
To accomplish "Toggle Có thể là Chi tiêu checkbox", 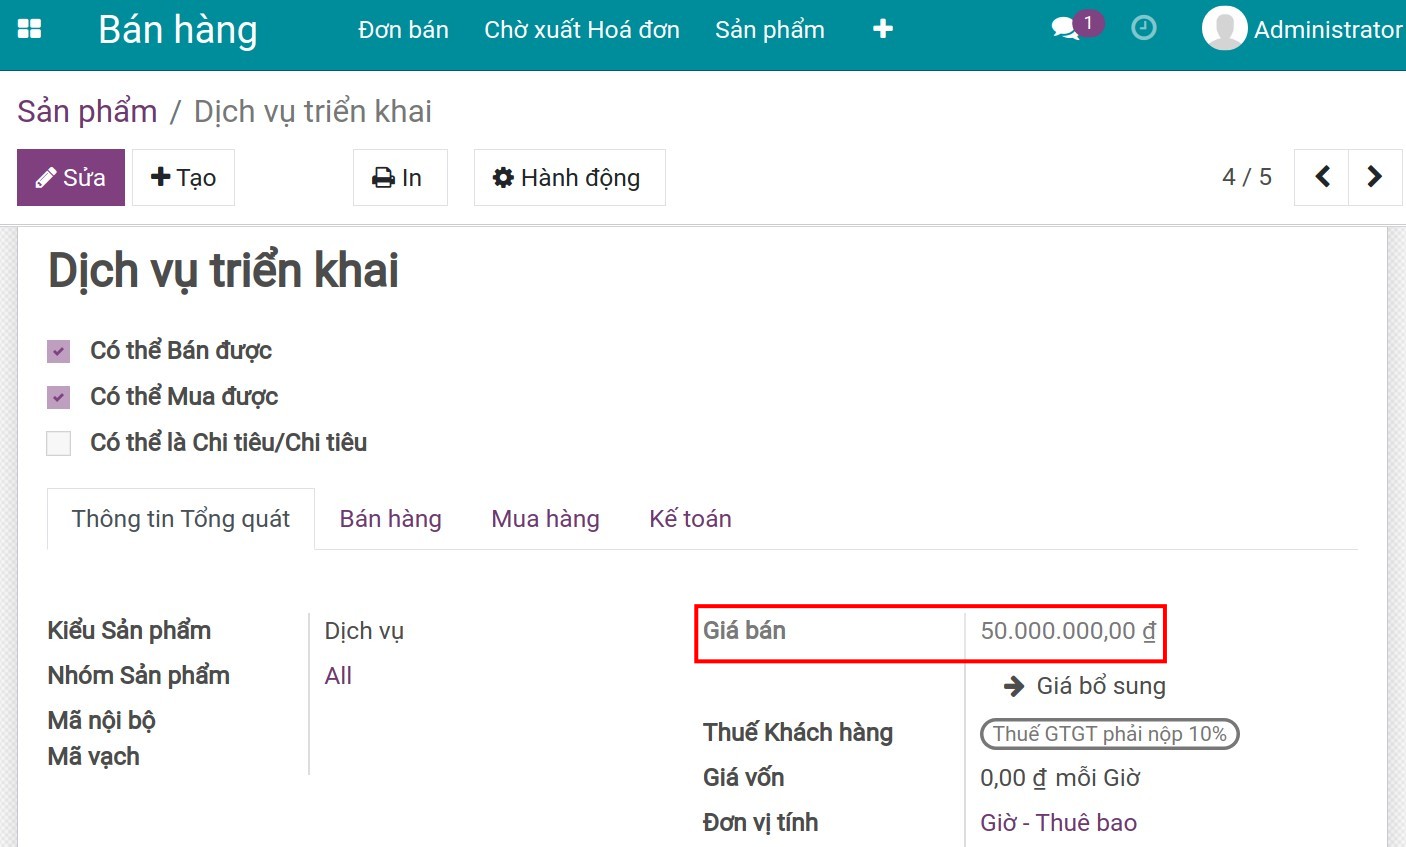I will (x=59, y=443).
